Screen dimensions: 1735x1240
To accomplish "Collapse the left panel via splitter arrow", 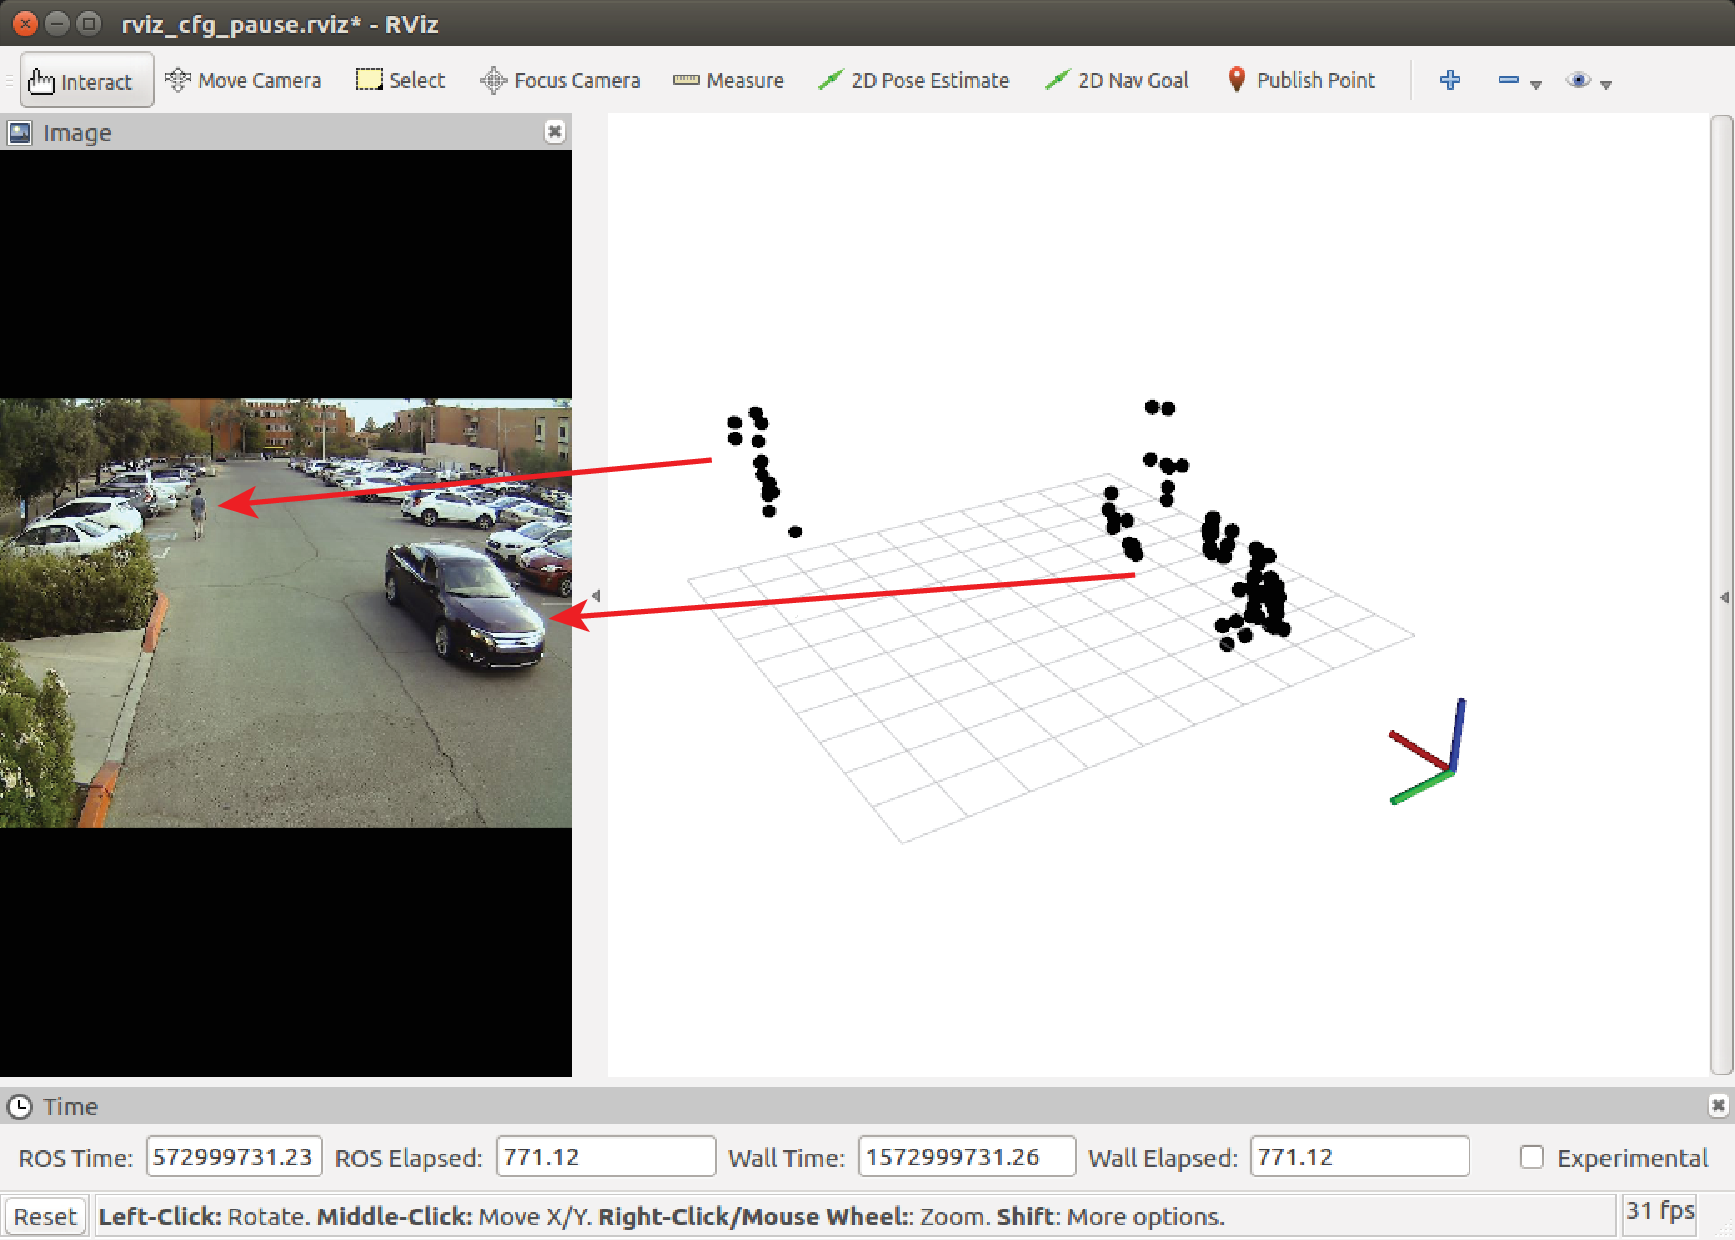I will 596,596.
